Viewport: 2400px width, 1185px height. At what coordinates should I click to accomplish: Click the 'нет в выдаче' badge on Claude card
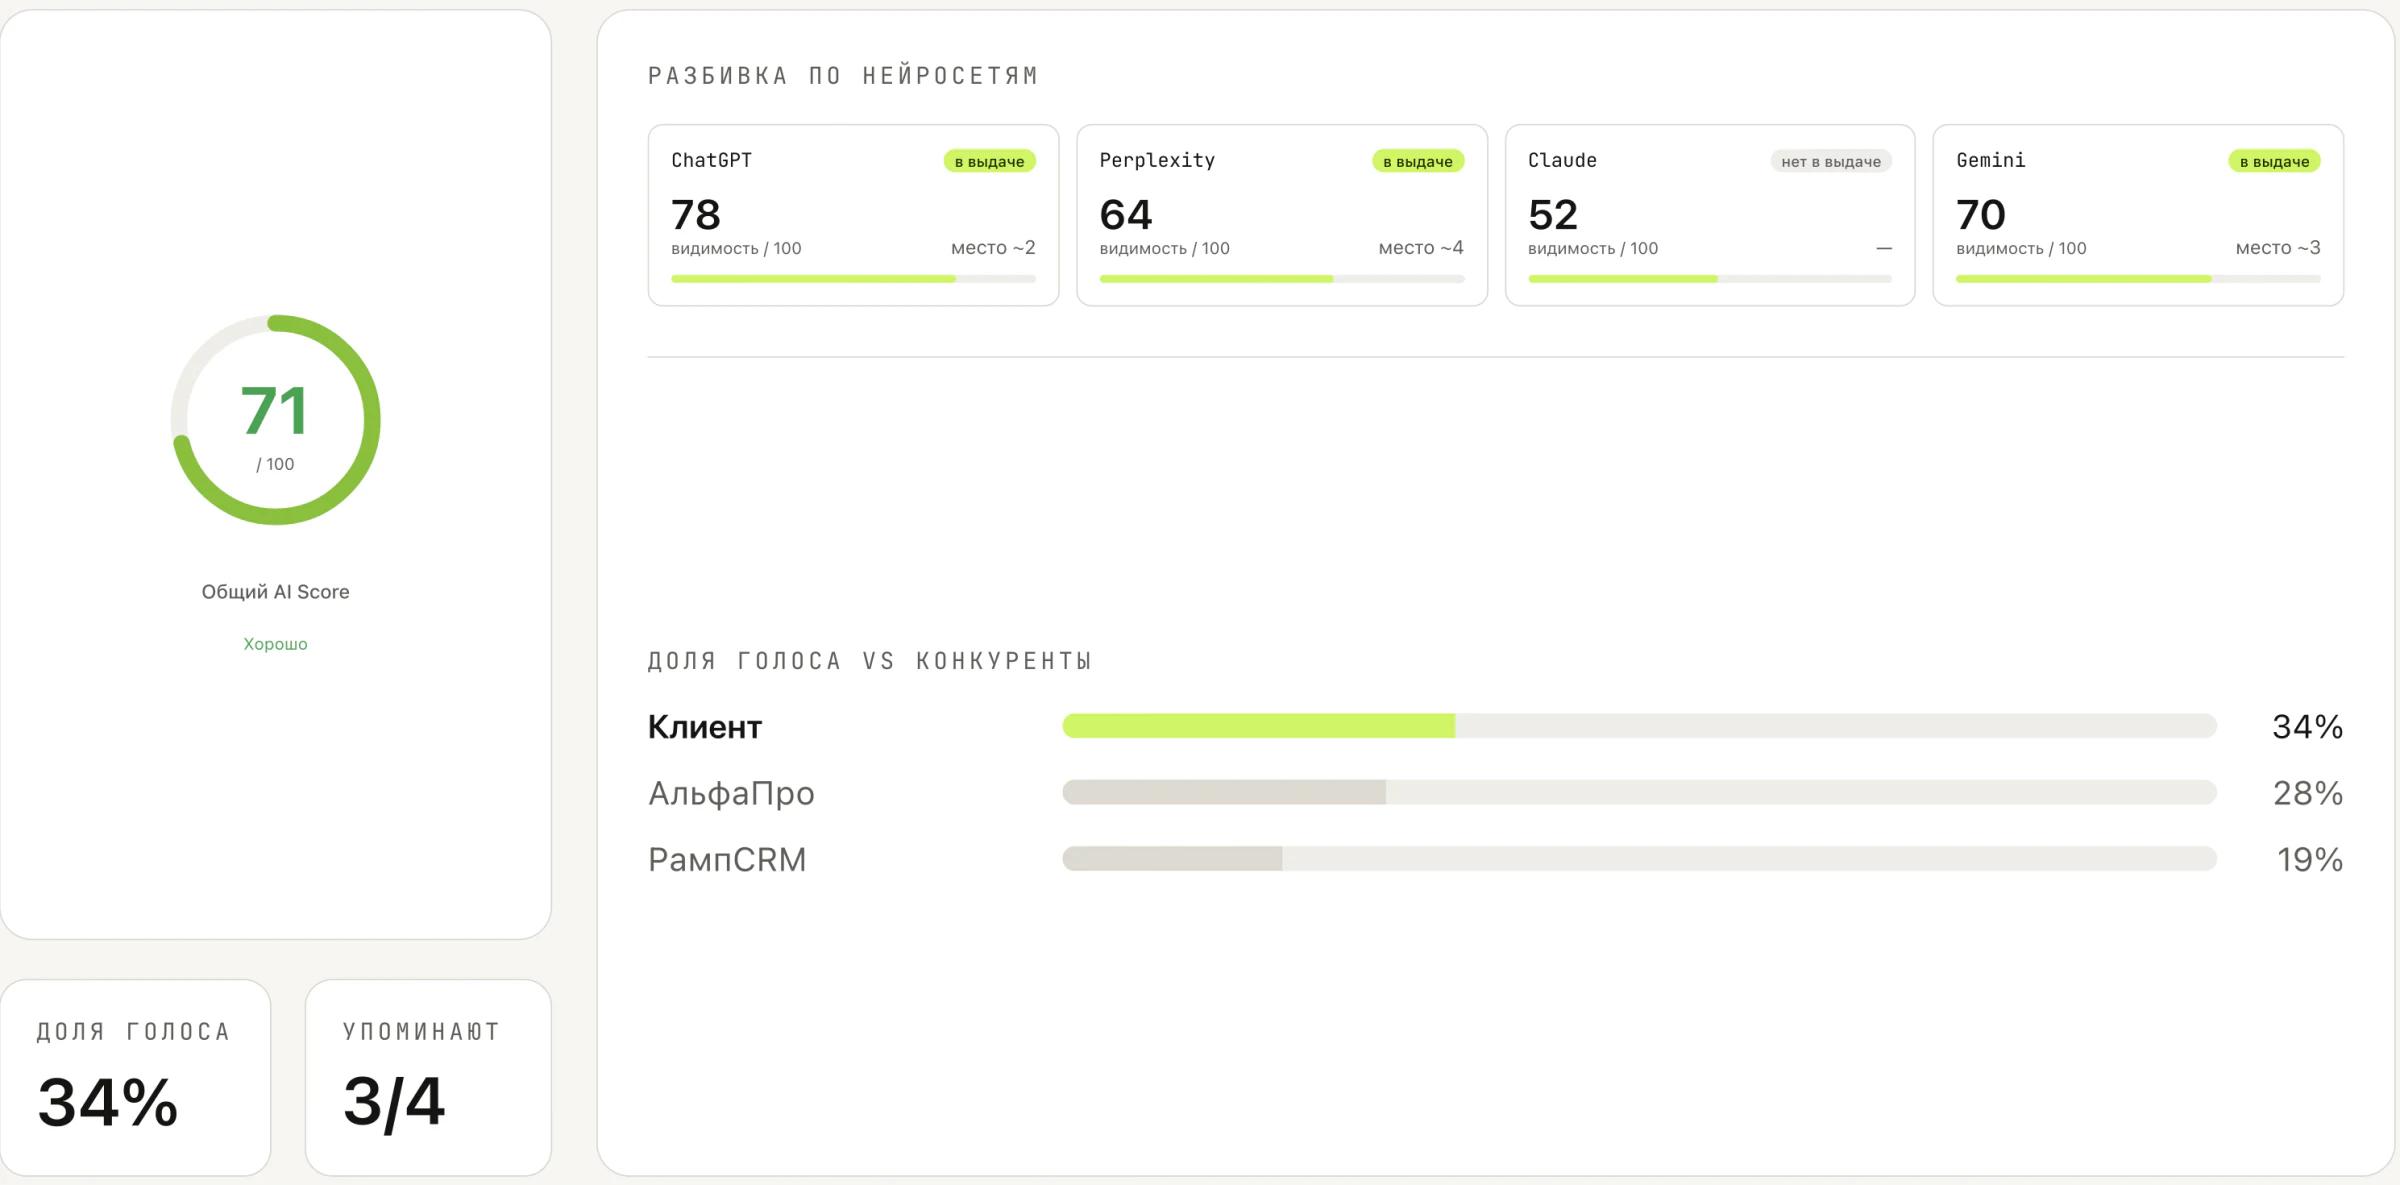pyautogui.click(x=1831, y=161)
